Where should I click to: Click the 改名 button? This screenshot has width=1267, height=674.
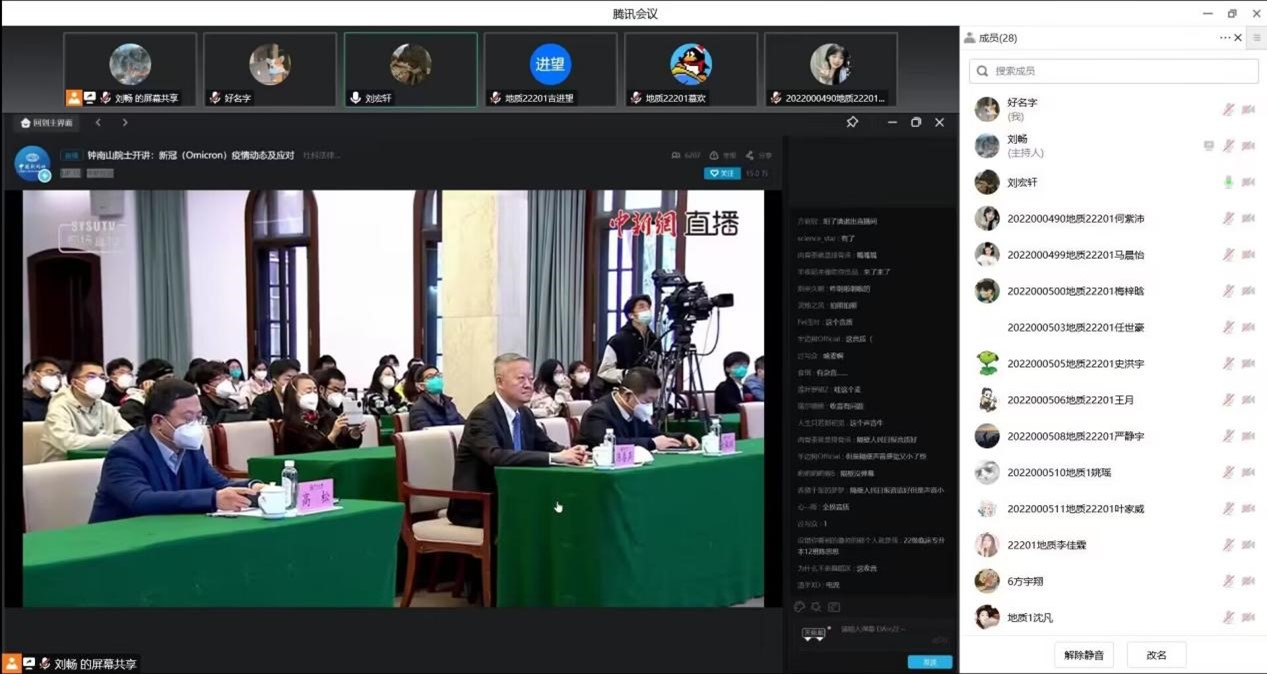coord(1156,655)
